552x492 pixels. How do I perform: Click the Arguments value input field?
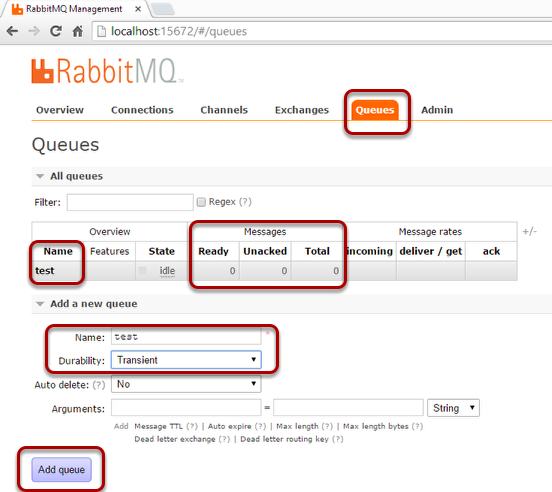pyautogui.click(x=348, y=408)
